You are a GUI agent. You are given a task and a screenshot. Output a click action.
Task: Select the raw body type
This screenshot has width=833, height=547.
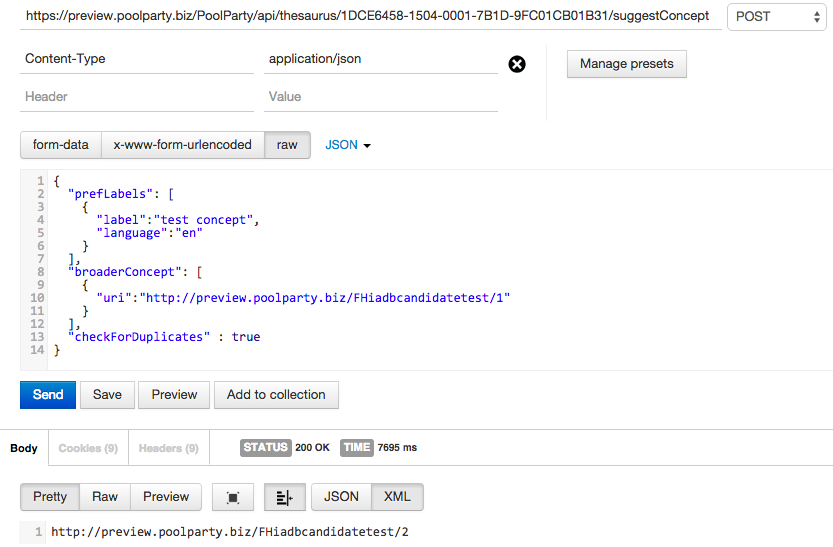287,145
